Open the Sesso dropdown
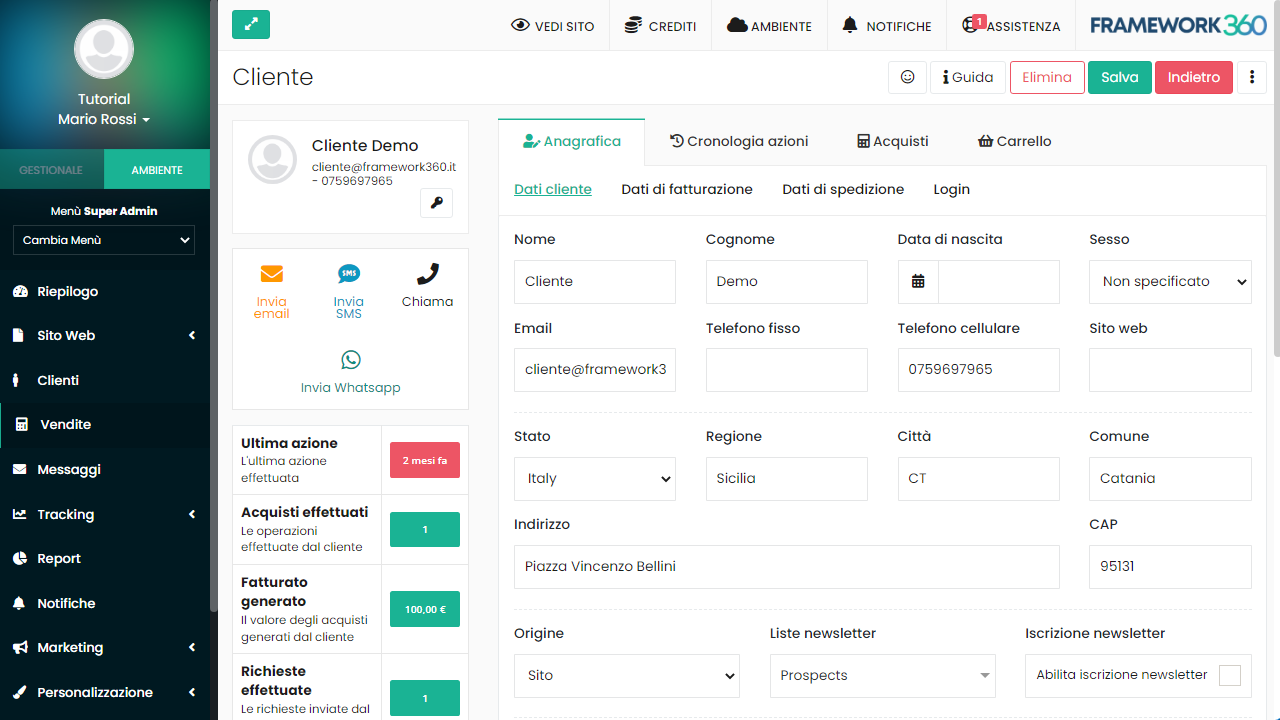This screenshot has height=720, width=1280. [x=1170, y=282]
